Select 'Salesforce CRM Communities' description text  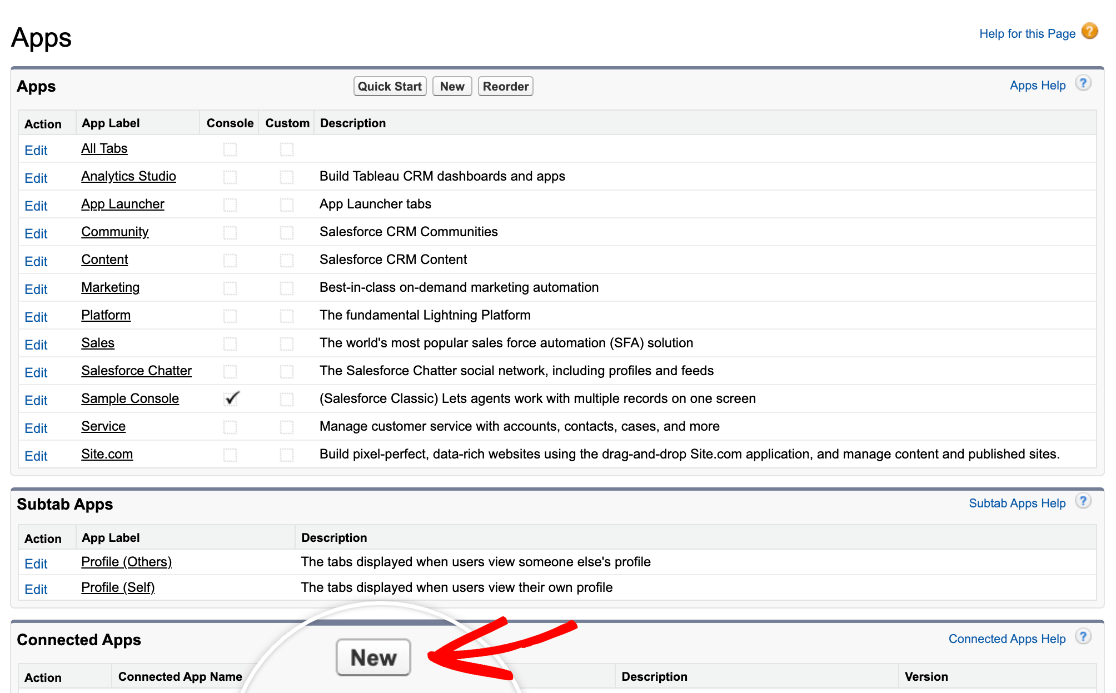pyautogui.click(x=409, y=231)
